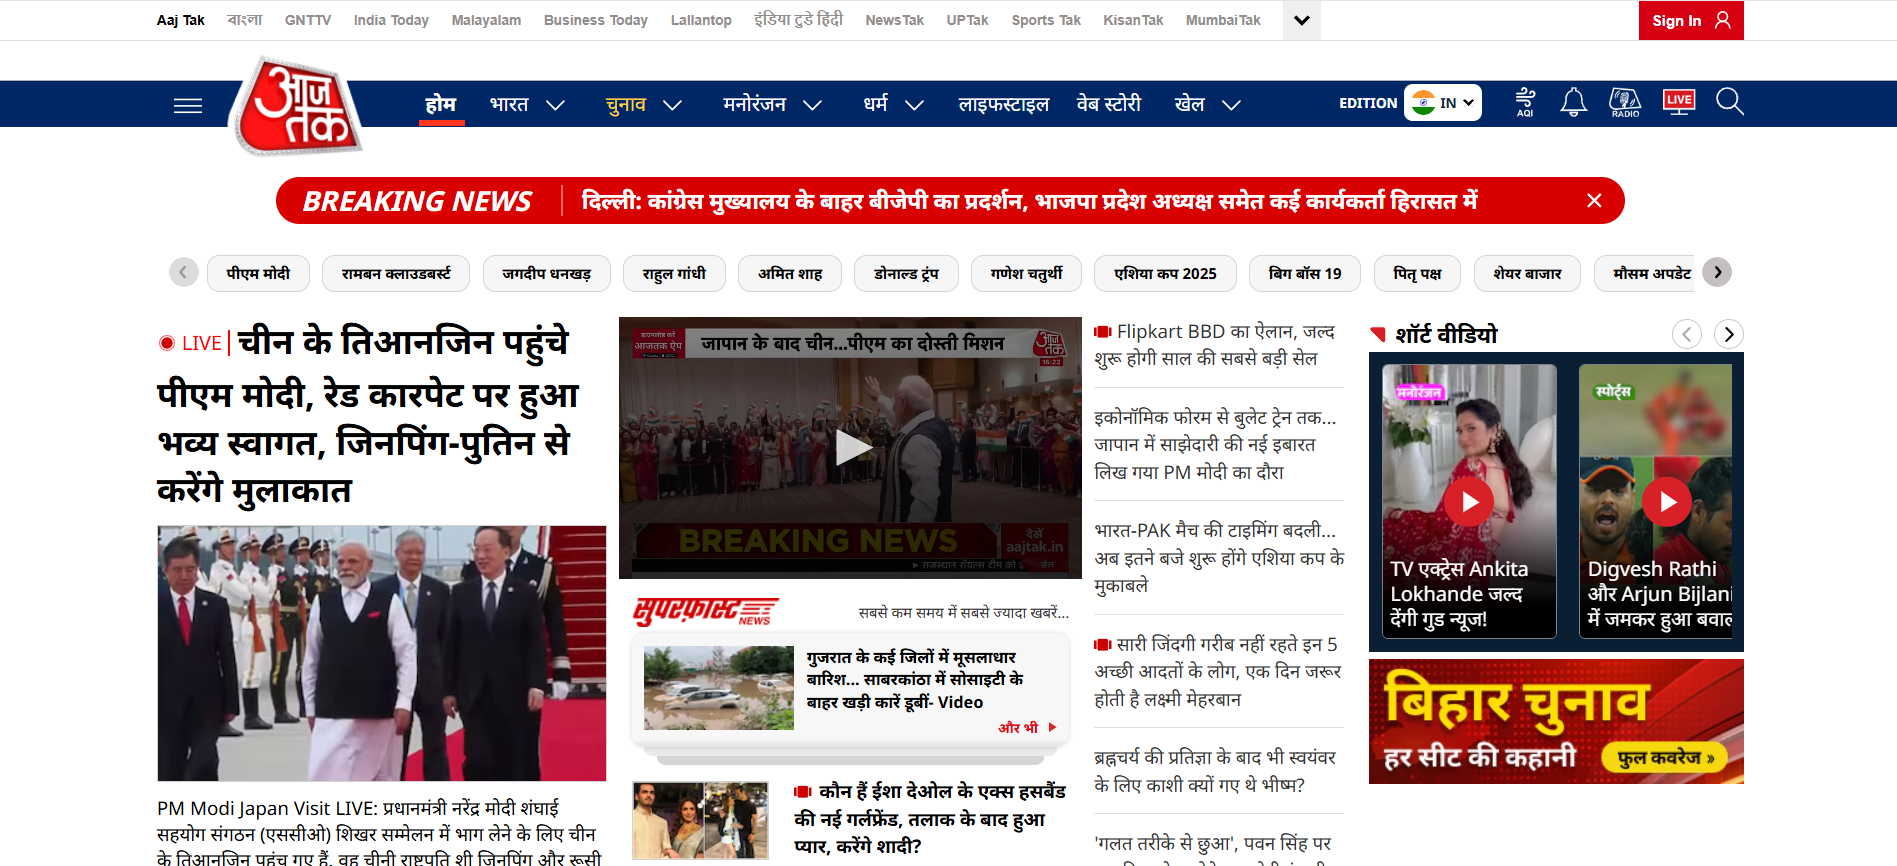Play the Ankita Lokhande short video

[x=1469, y=502]
